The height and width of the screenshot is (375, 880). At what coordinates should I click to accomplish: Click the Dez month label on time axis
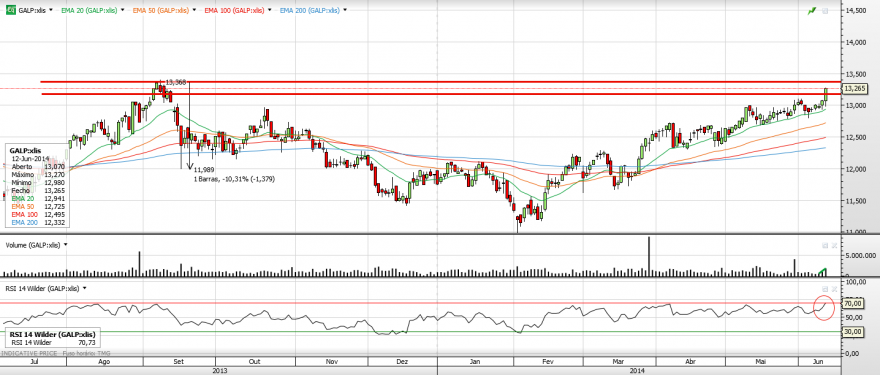click(x=402, y=362)
